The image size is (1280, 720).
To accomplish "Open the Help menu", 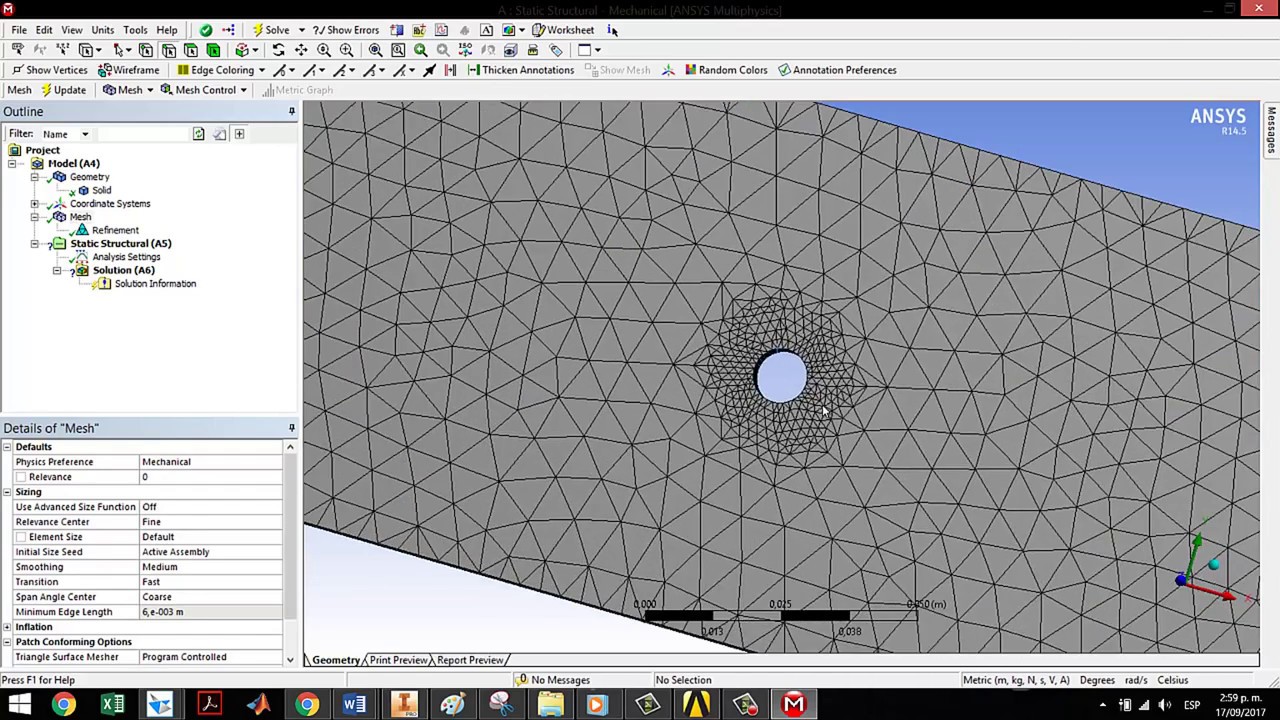I will (x=167, y=30).
